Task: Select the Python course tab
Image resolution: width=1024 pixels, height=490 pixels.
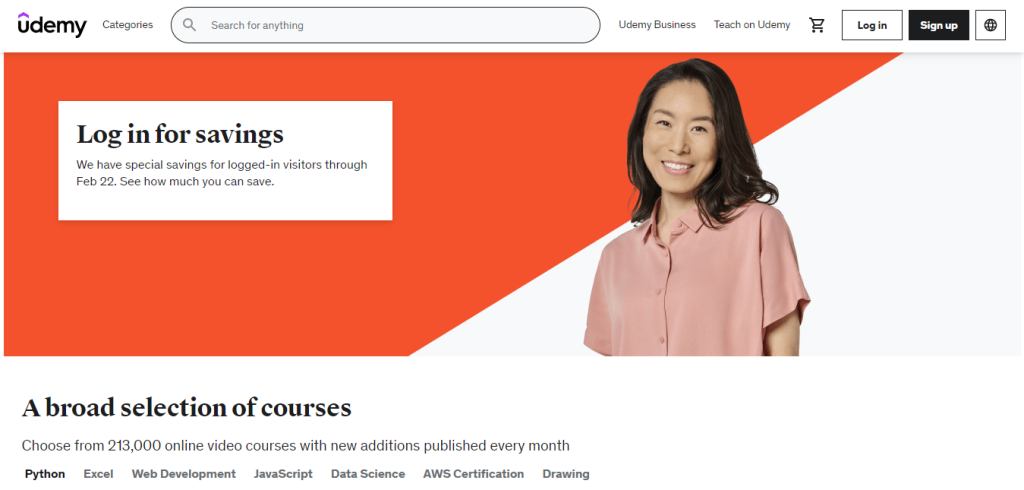Action: coord(45,474)
